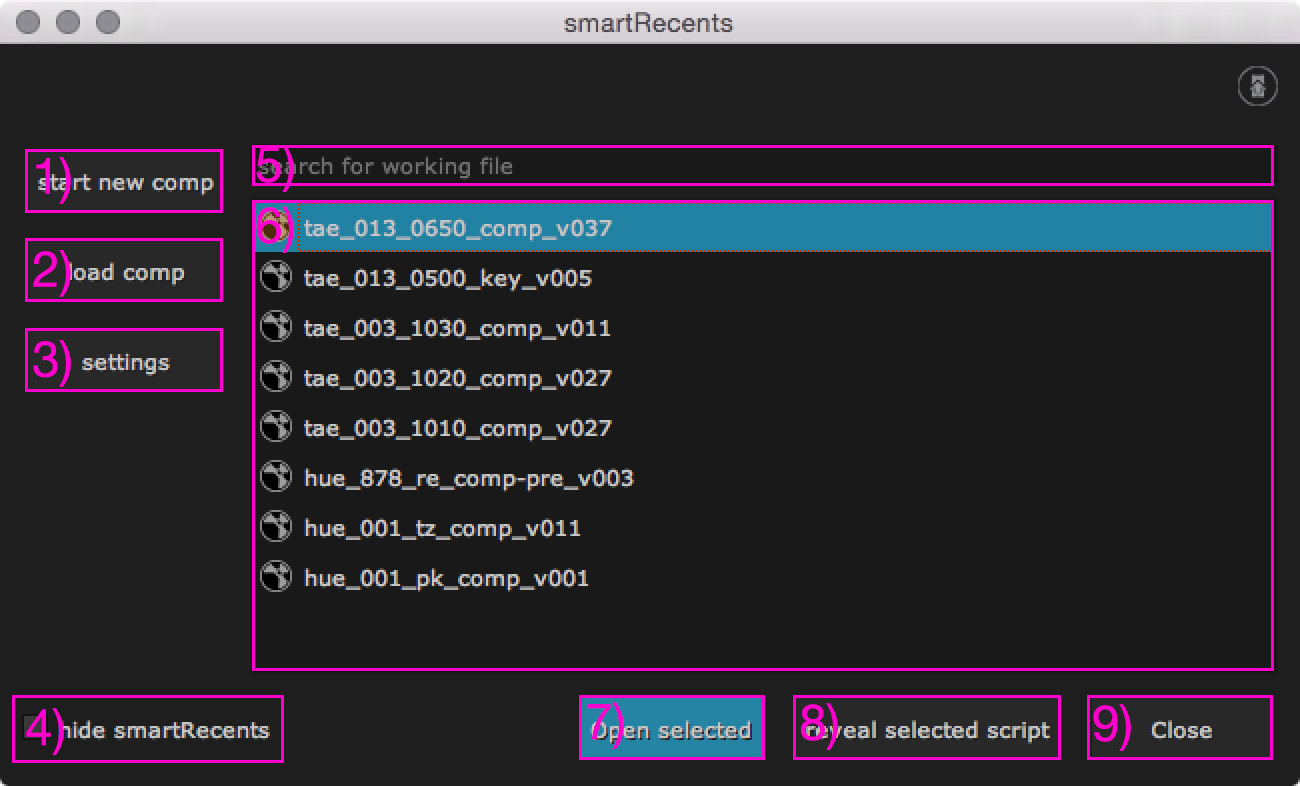Click the Nuke icon next to tae_013_0500_key_v005

(275, 277)
